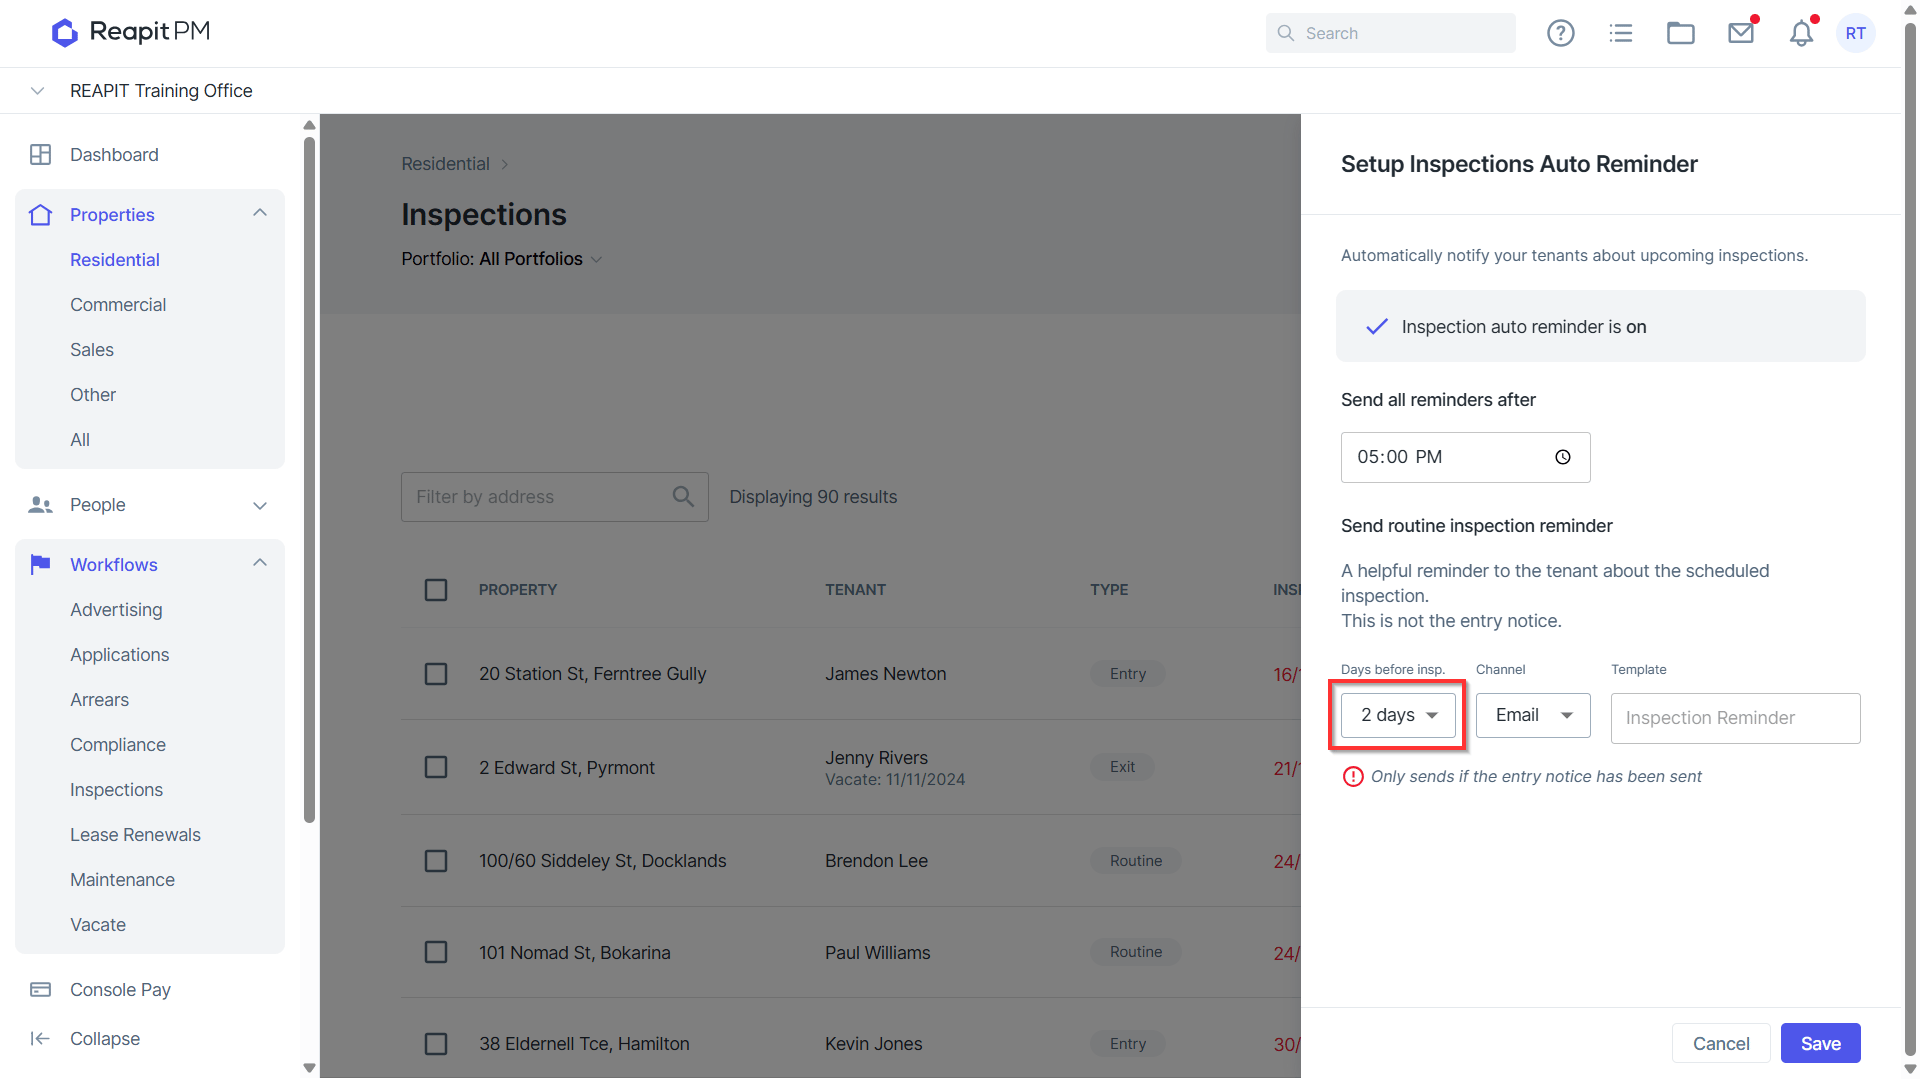
Task: Open the bell alerts icon
Action: 1801,33
